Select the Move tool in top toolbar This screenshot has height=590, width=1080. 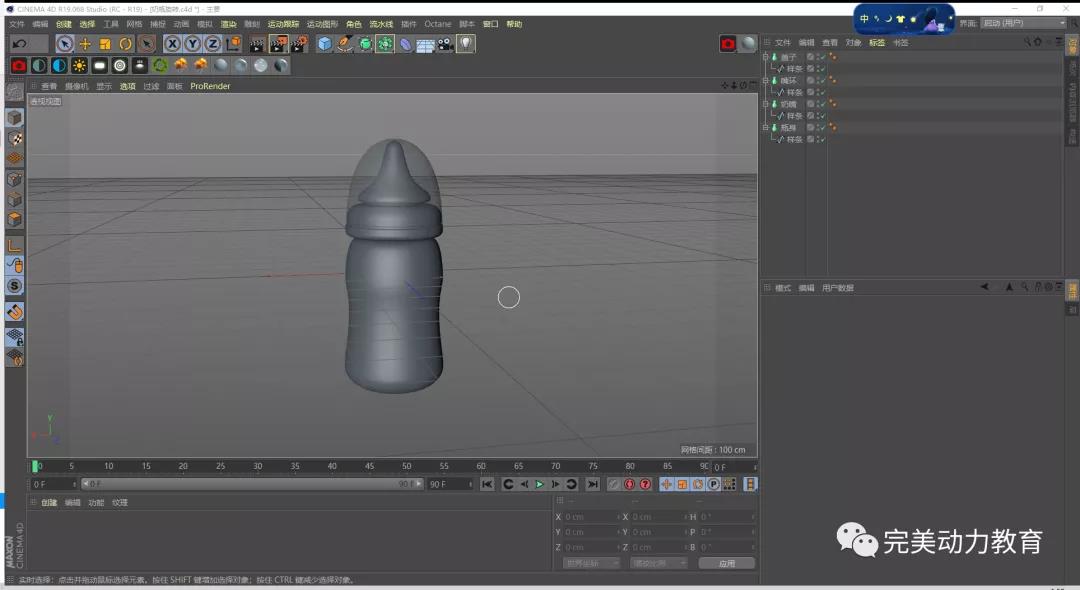point(85,44)
